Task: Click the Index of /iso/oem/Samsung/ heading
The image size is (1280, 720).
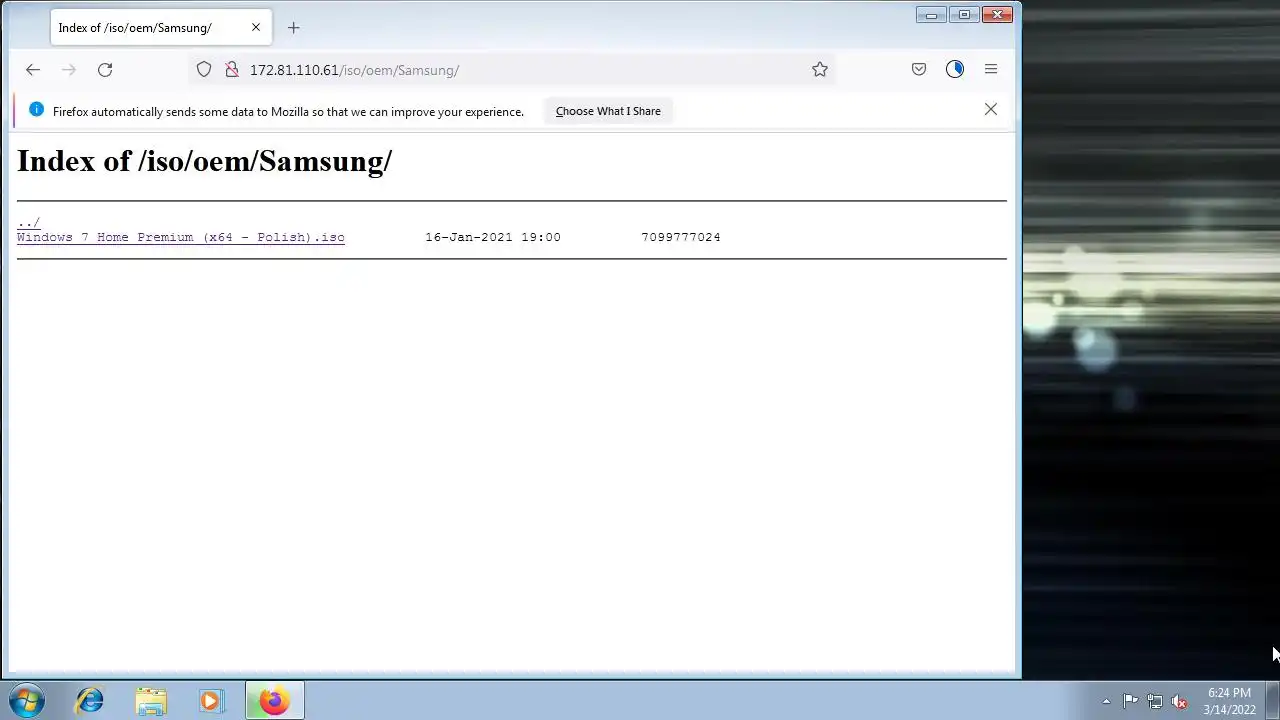Action: (x=204, y=161)
